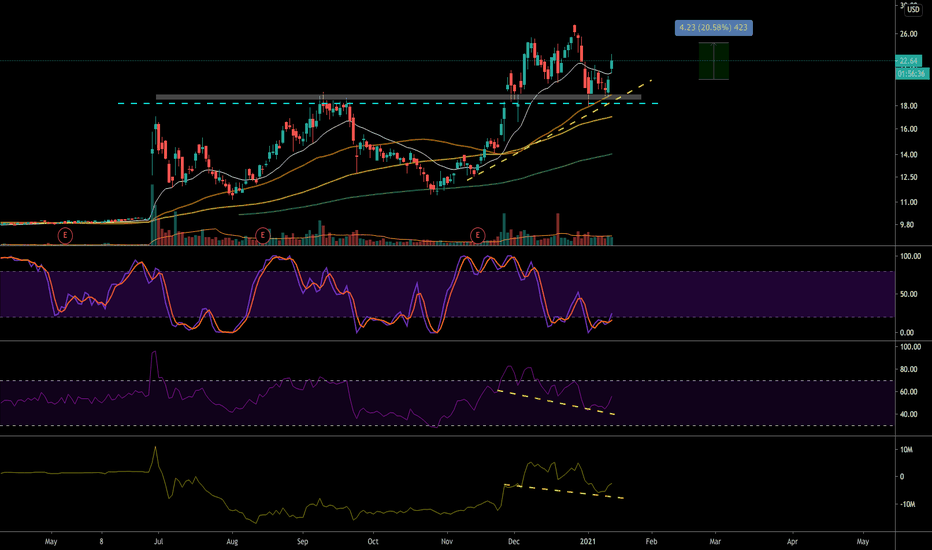Click the 10M axis label

pyautogui.click(x=906, y=450)
